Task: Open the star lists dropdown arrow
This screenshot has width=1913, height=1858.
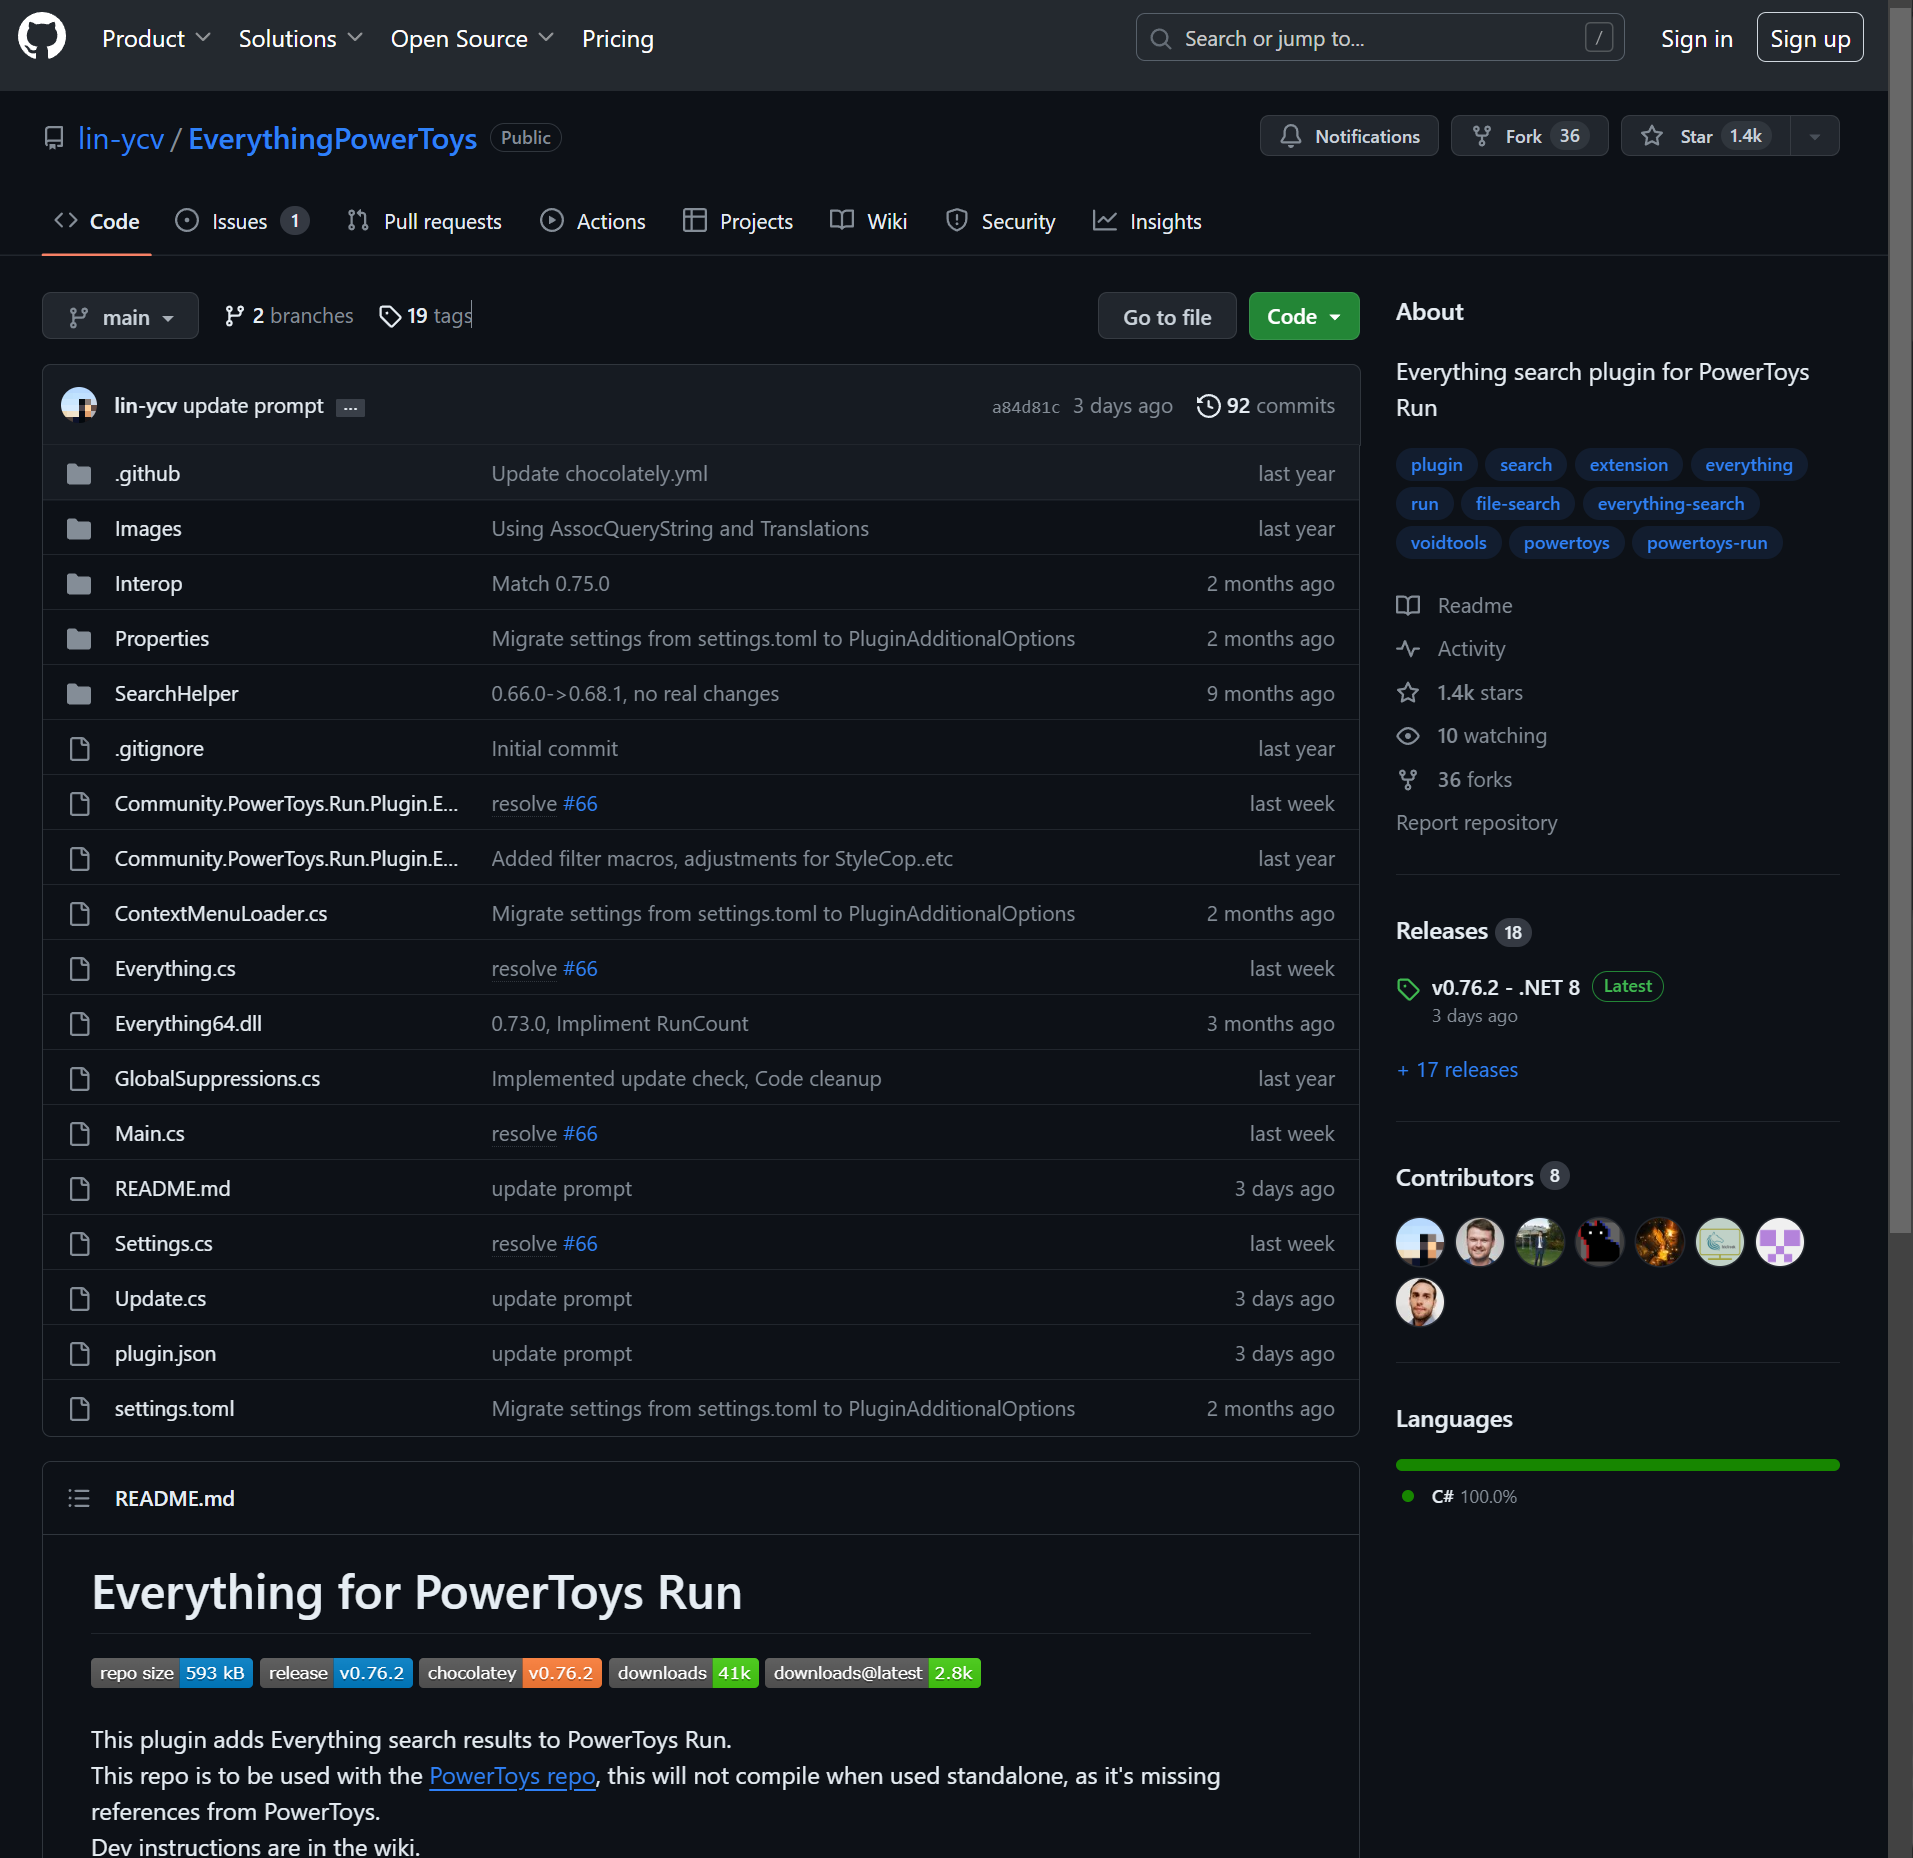Action: (1814, 136)
